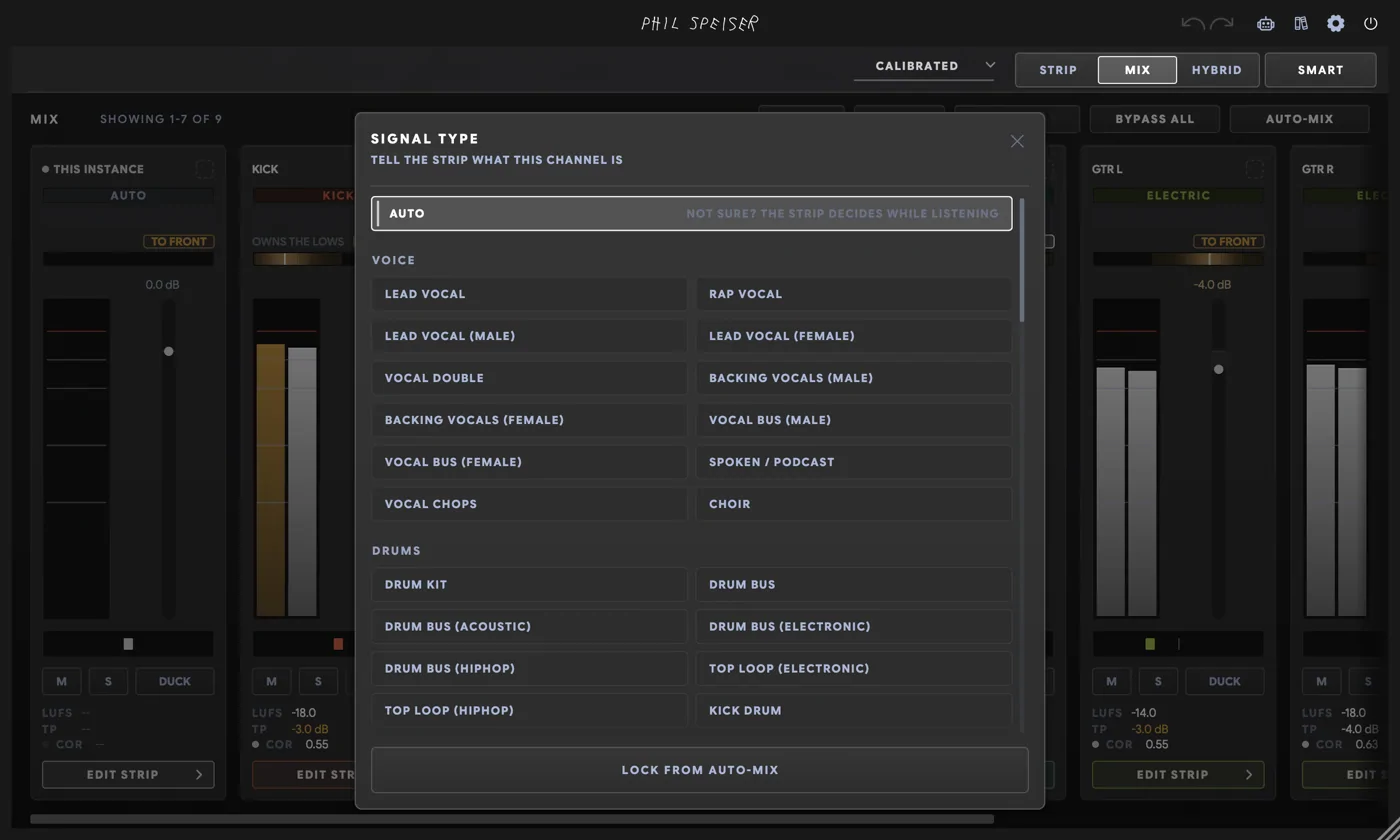This screenshot has height=840, width=1400.
Task: Open the settings gear icon
Action: click(x=1336, y=23)
